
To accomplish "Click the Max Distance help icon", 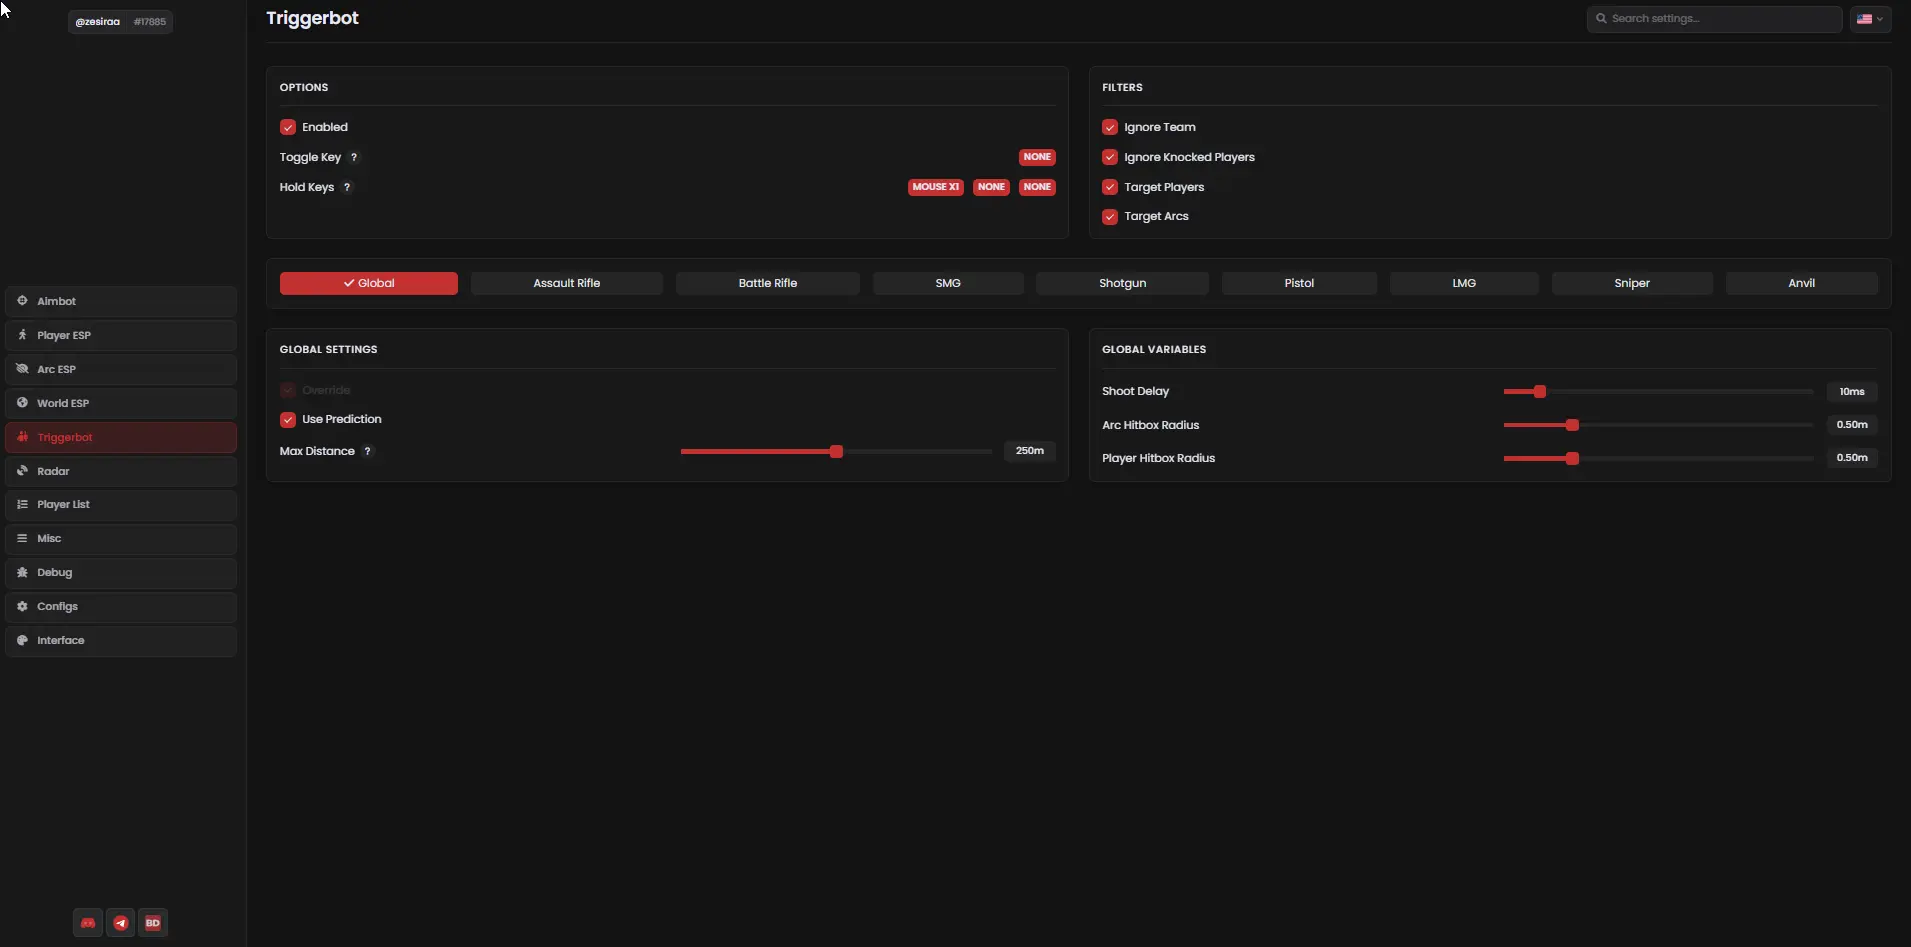I will (368, 451).
